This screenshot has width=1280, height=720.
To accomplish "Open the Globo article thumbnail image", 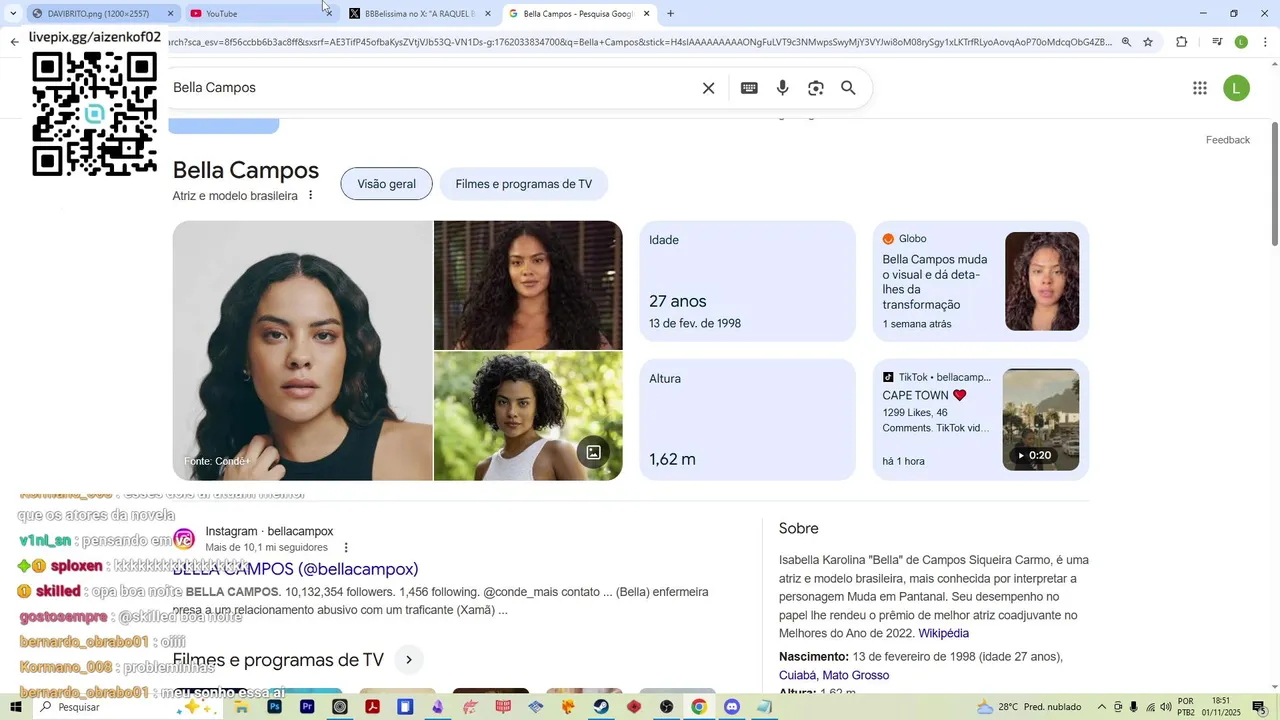I will (1042, 281).
